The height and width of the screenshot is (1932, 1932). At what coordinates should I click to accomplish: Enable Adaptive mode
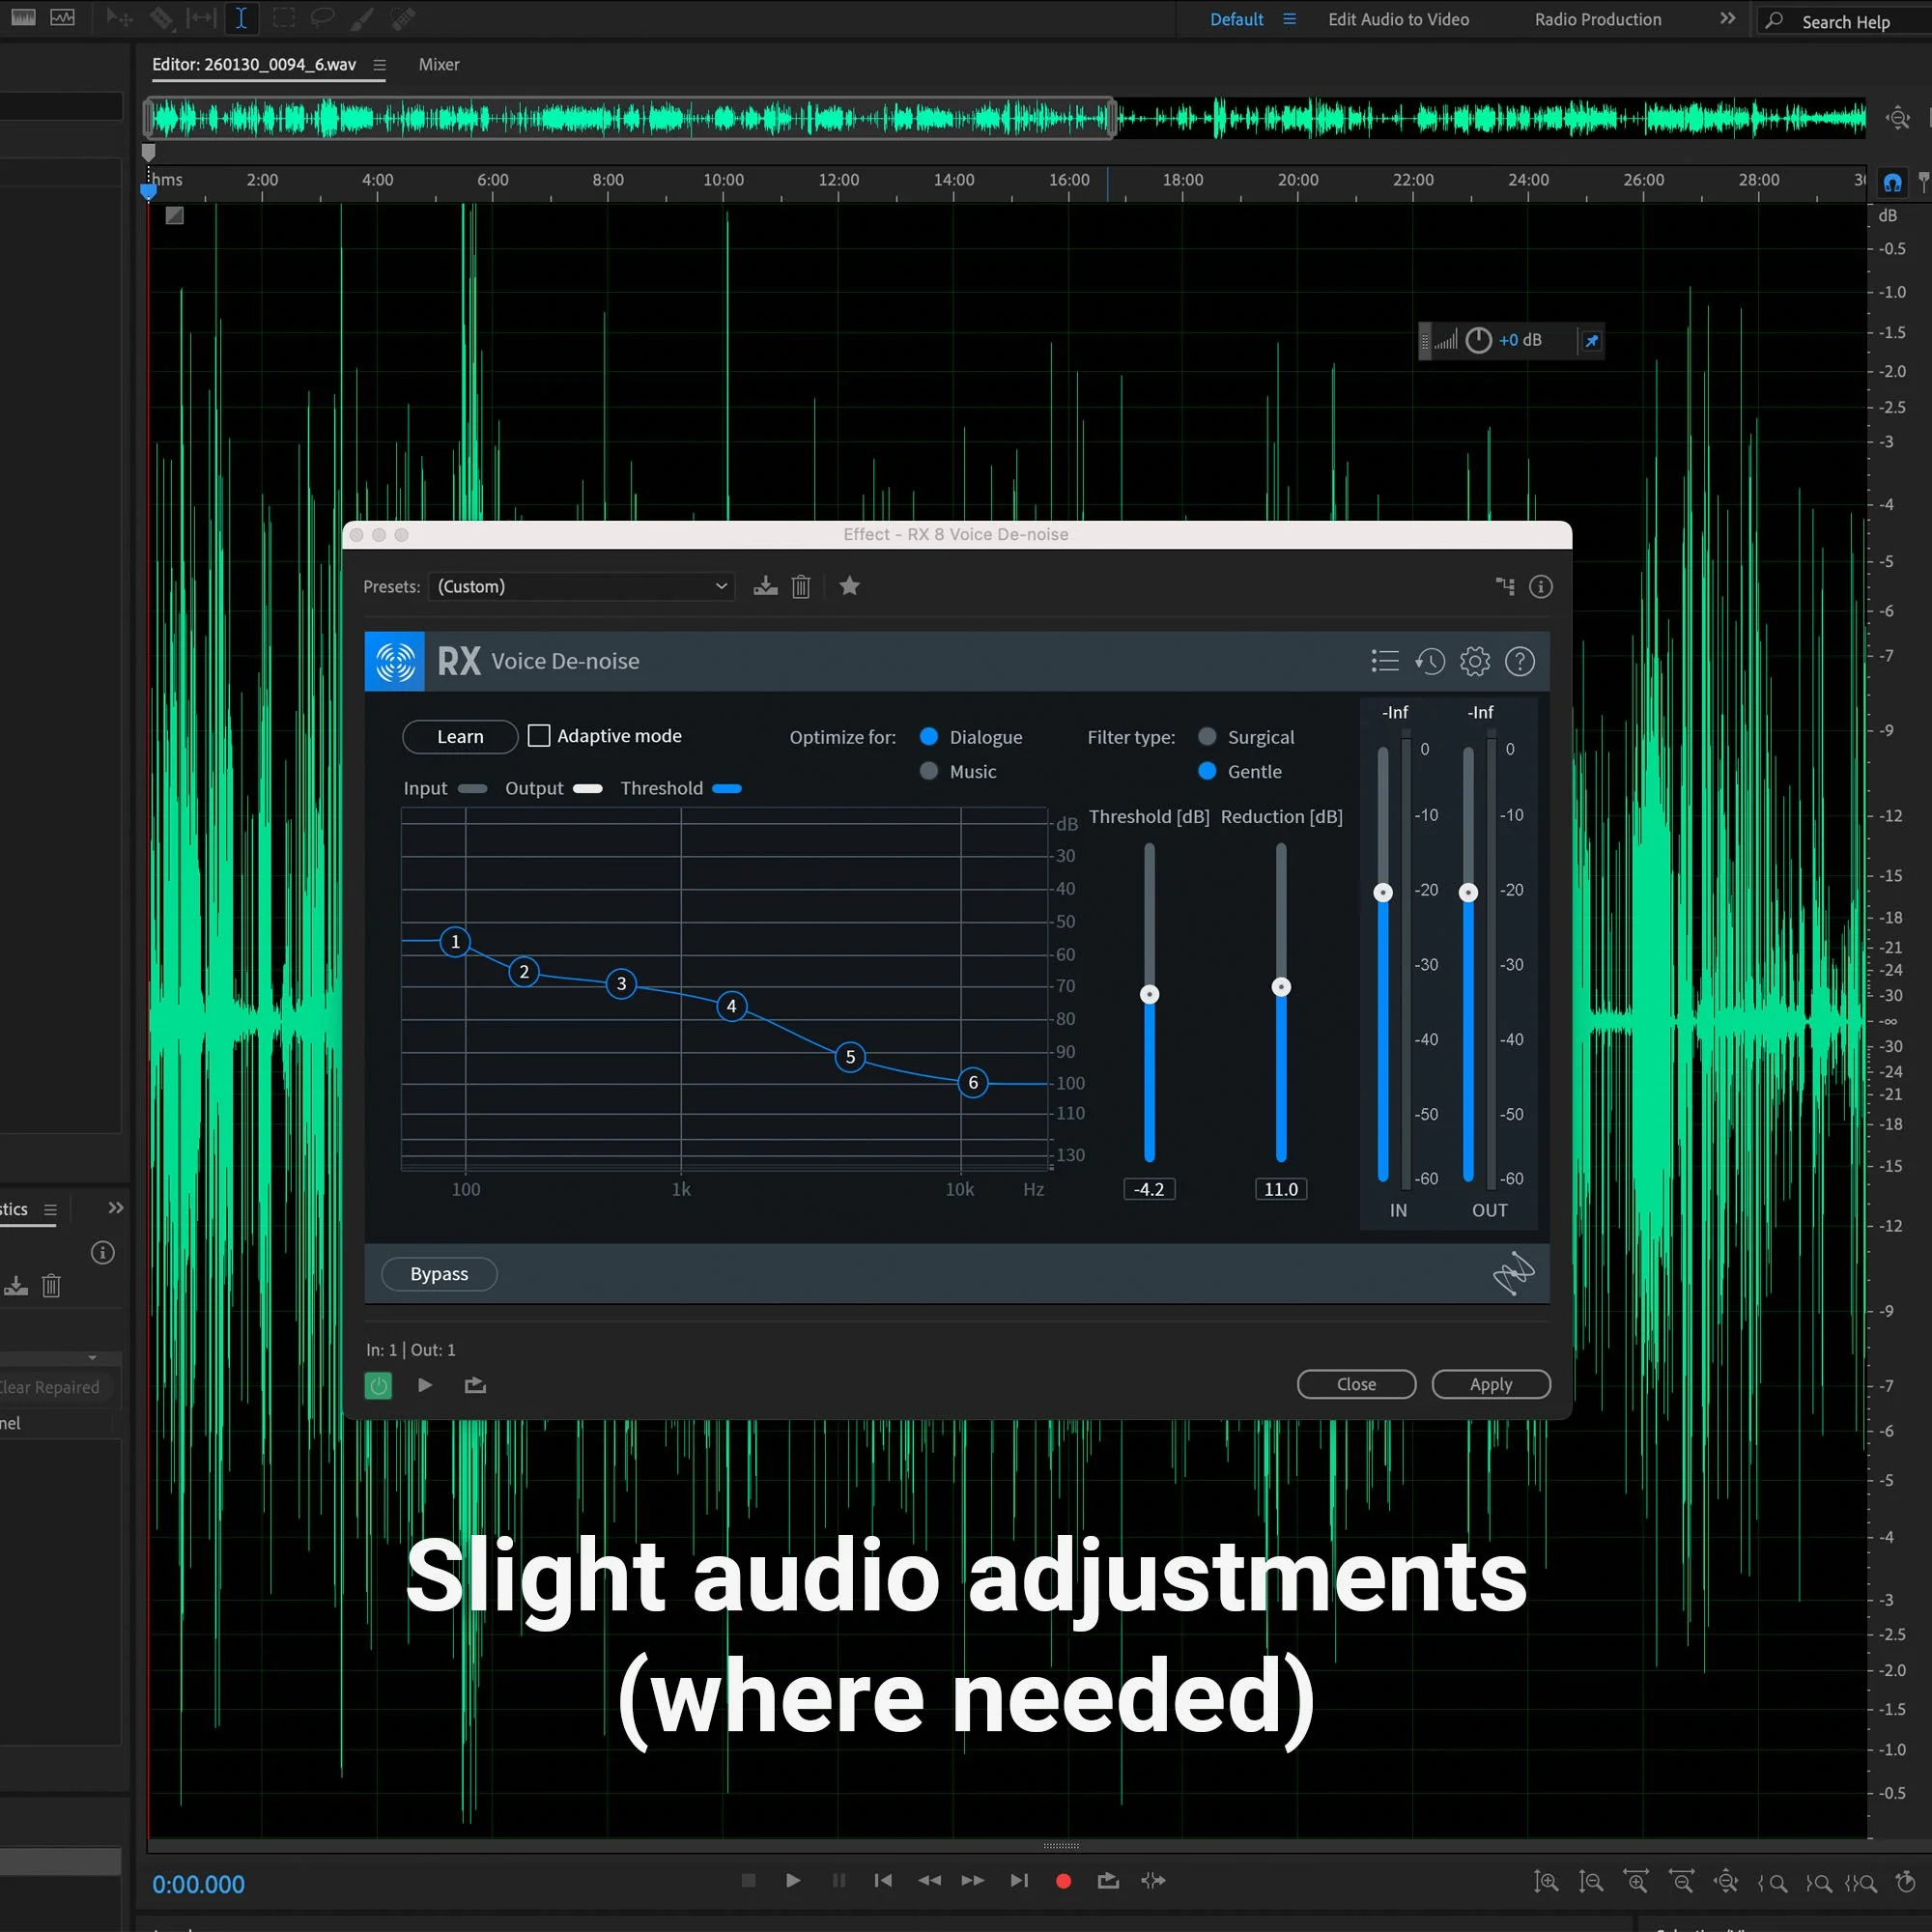(539, 735)
